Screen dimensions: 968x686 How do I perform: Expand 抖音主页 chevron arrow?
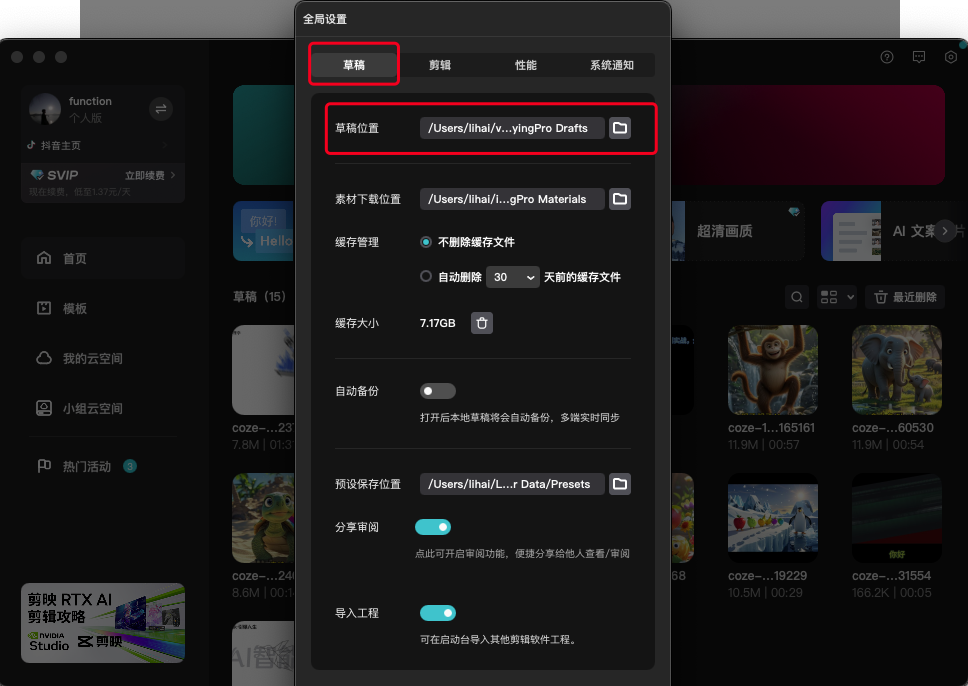(165, 146)
